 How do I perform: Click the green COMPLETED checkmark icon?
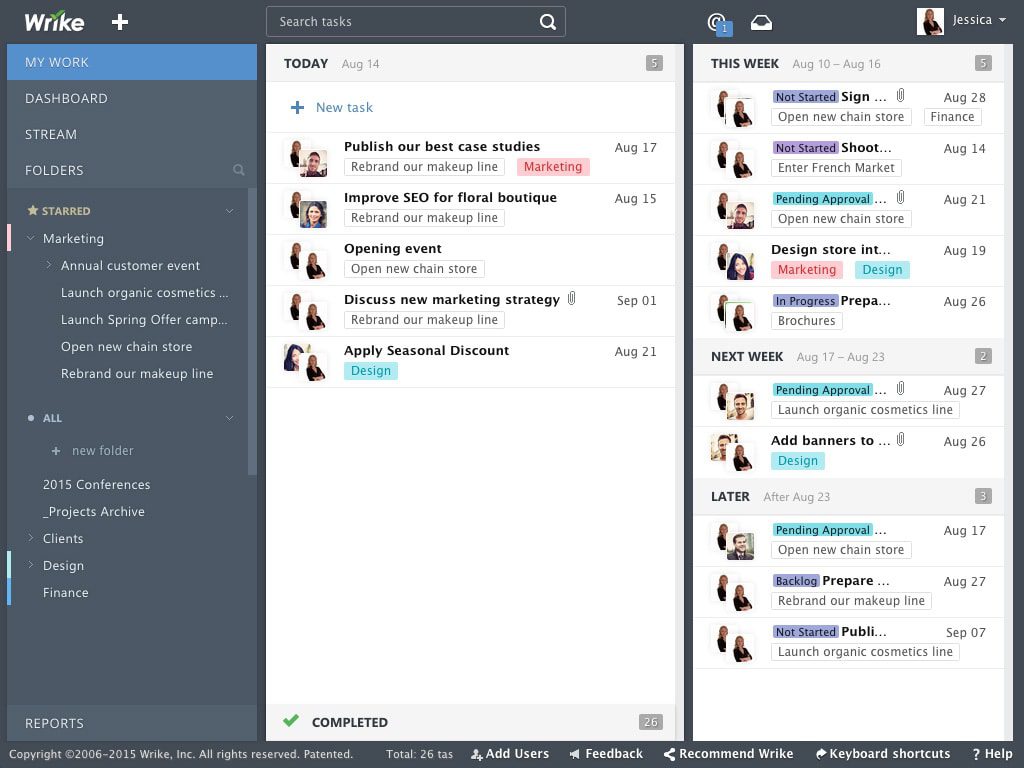click(291, 721)
